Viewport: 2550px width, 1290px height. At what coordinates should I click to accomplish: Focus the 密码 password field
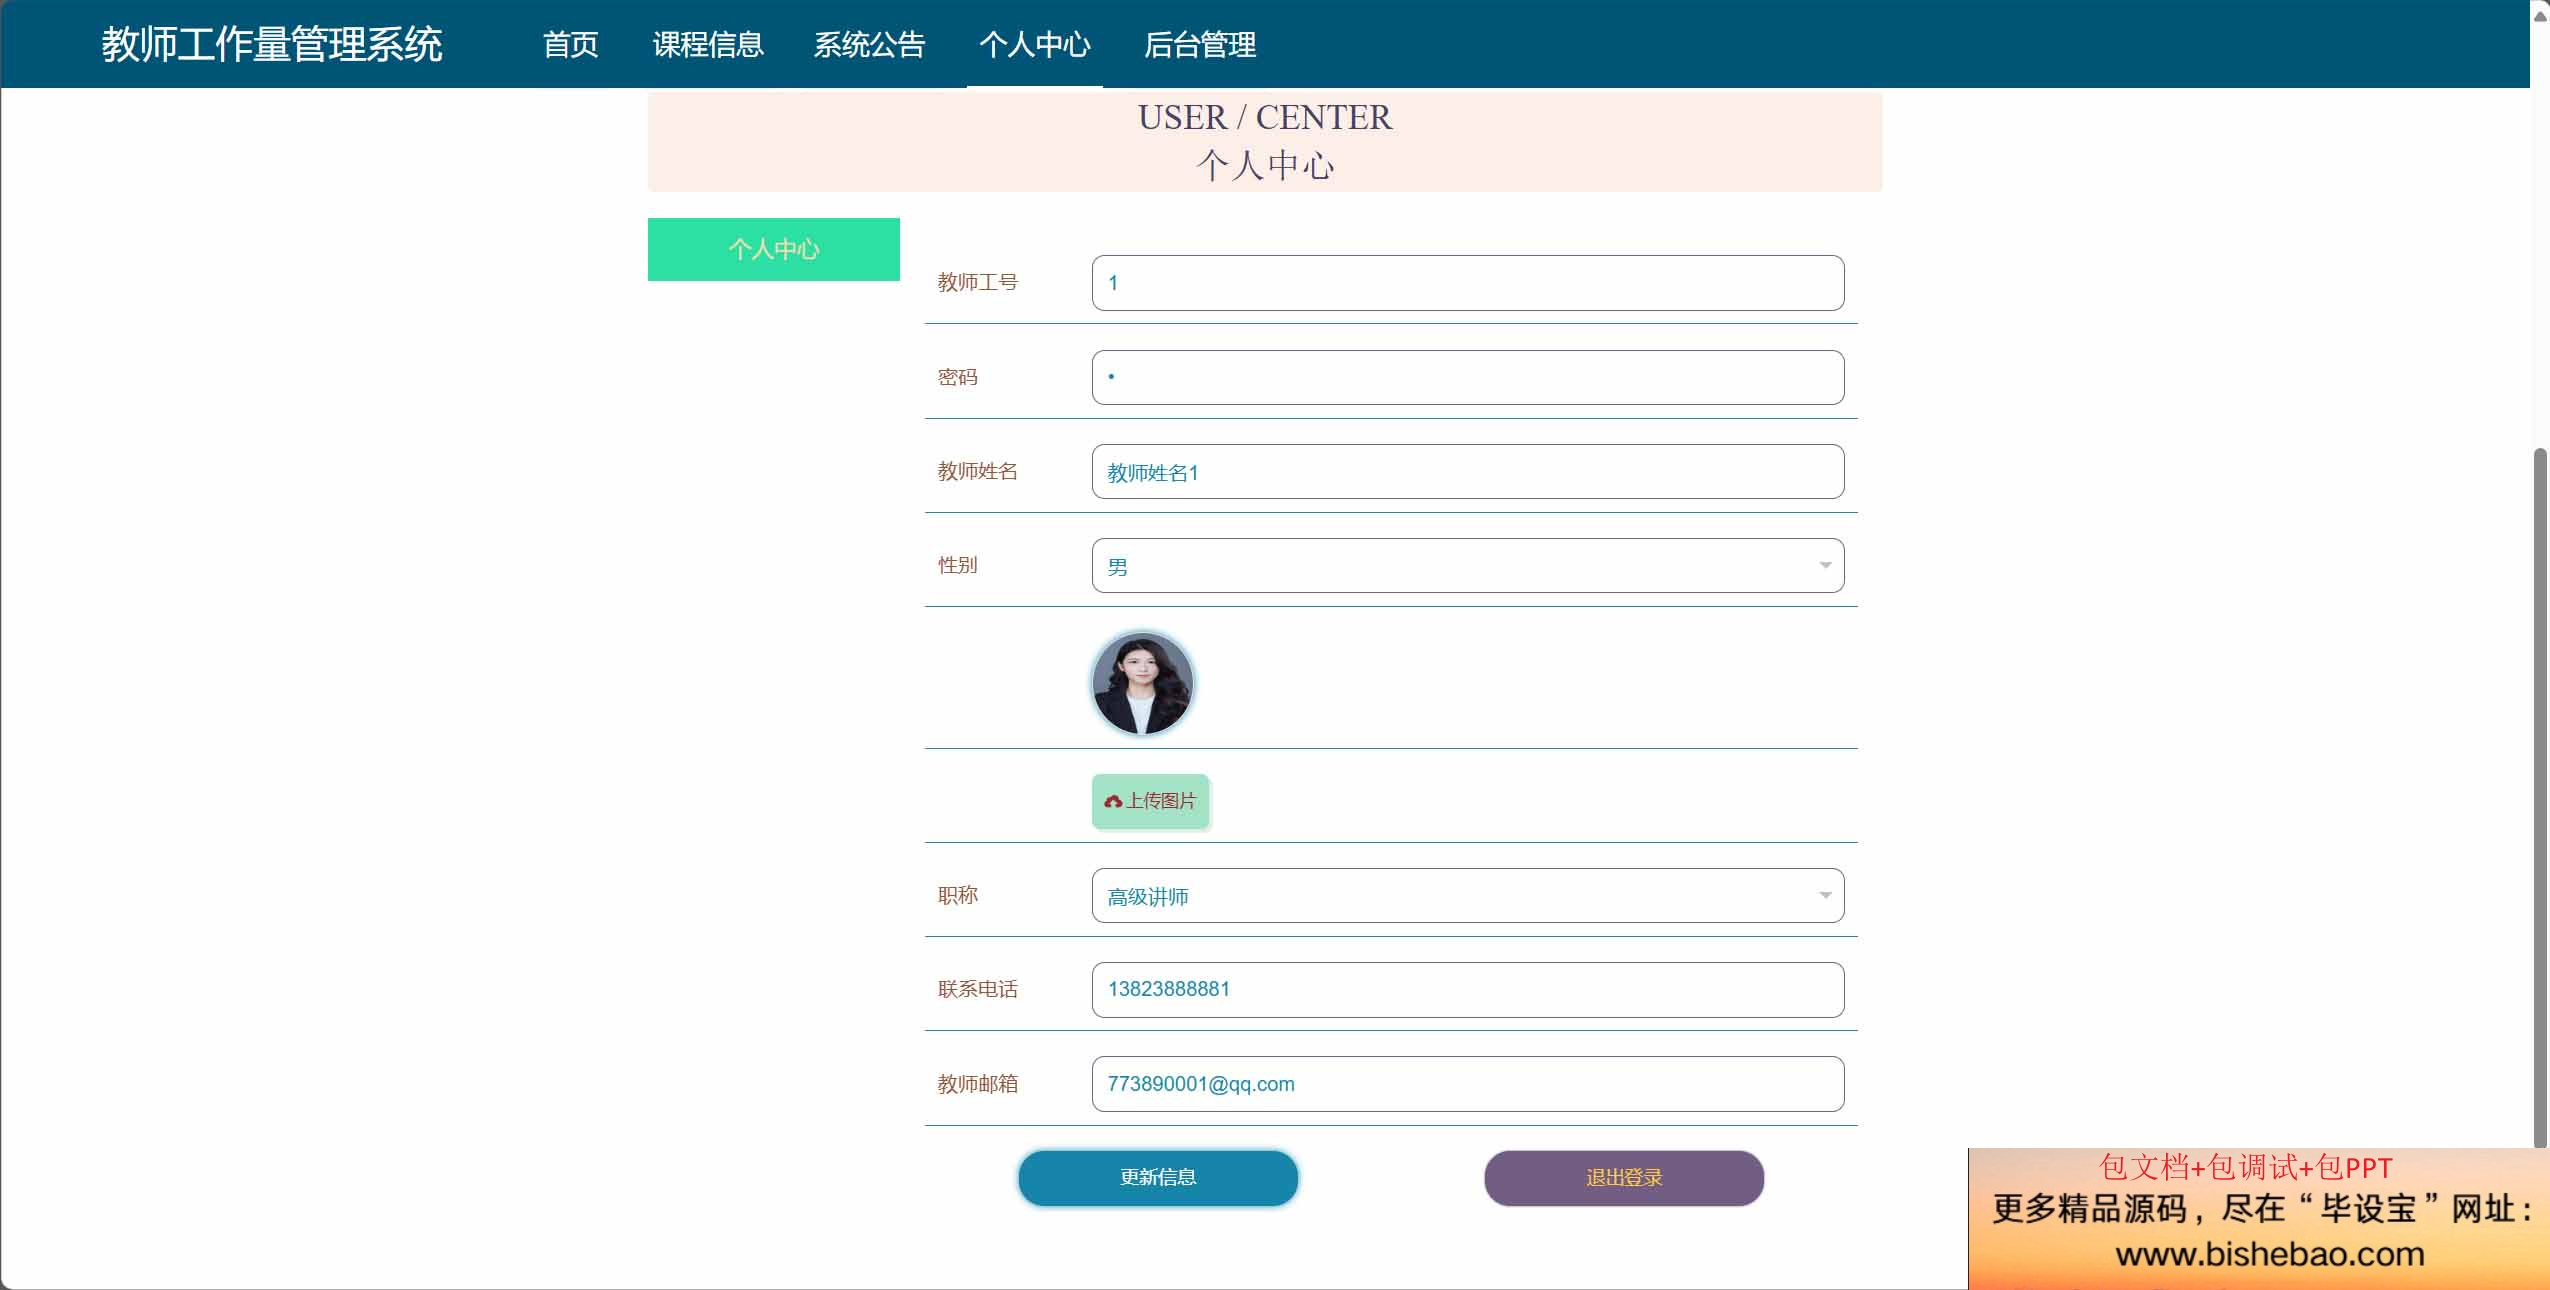point(1468,377)
